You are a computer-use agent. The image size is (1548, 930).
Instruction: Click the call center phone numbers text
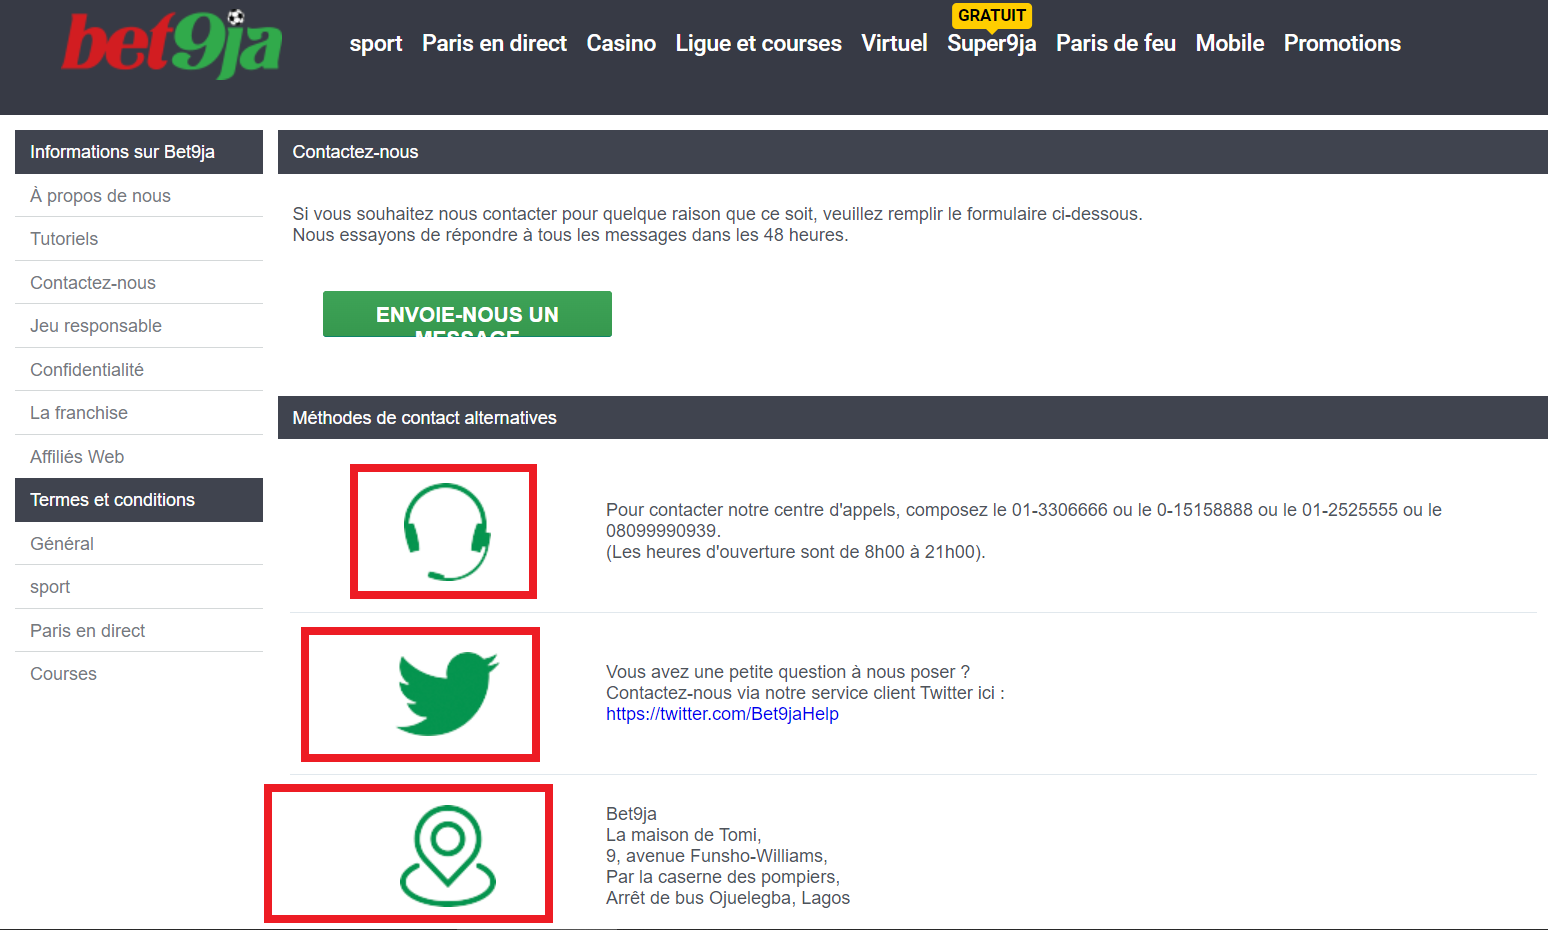[1024, 531]
